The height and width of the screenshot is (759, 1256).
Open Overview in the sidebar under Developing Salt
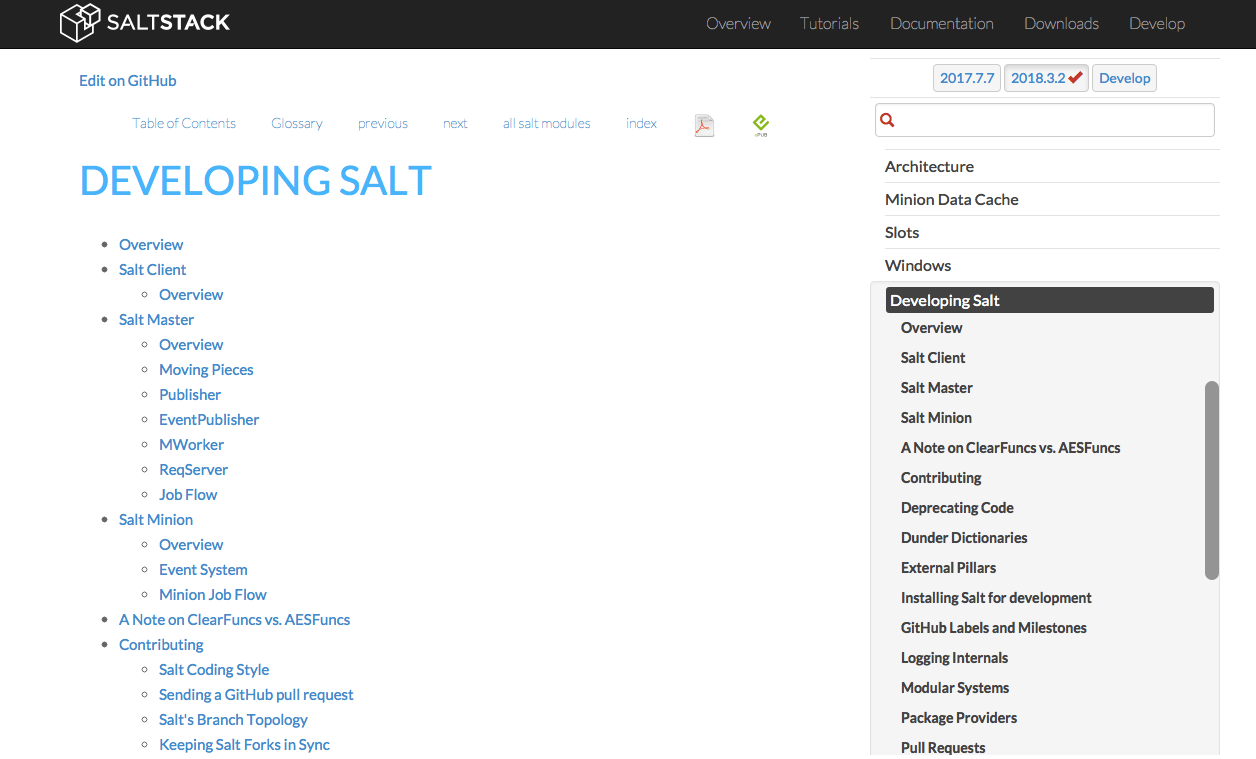[931, 328]
